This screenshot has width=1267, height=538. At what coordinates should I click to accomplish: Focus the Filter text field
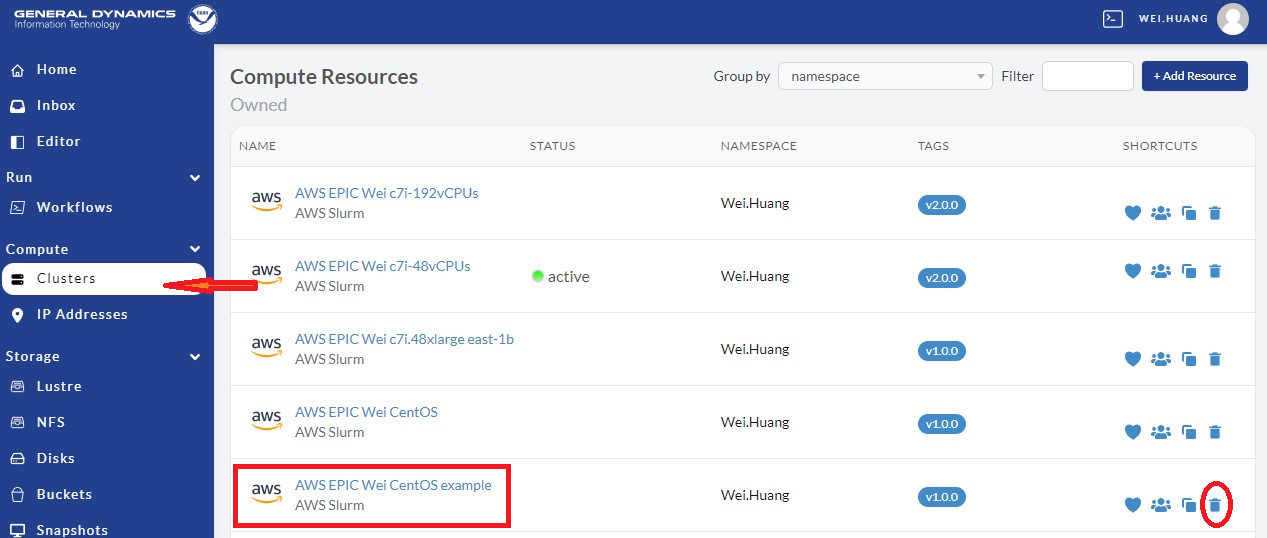[1087, 76]
